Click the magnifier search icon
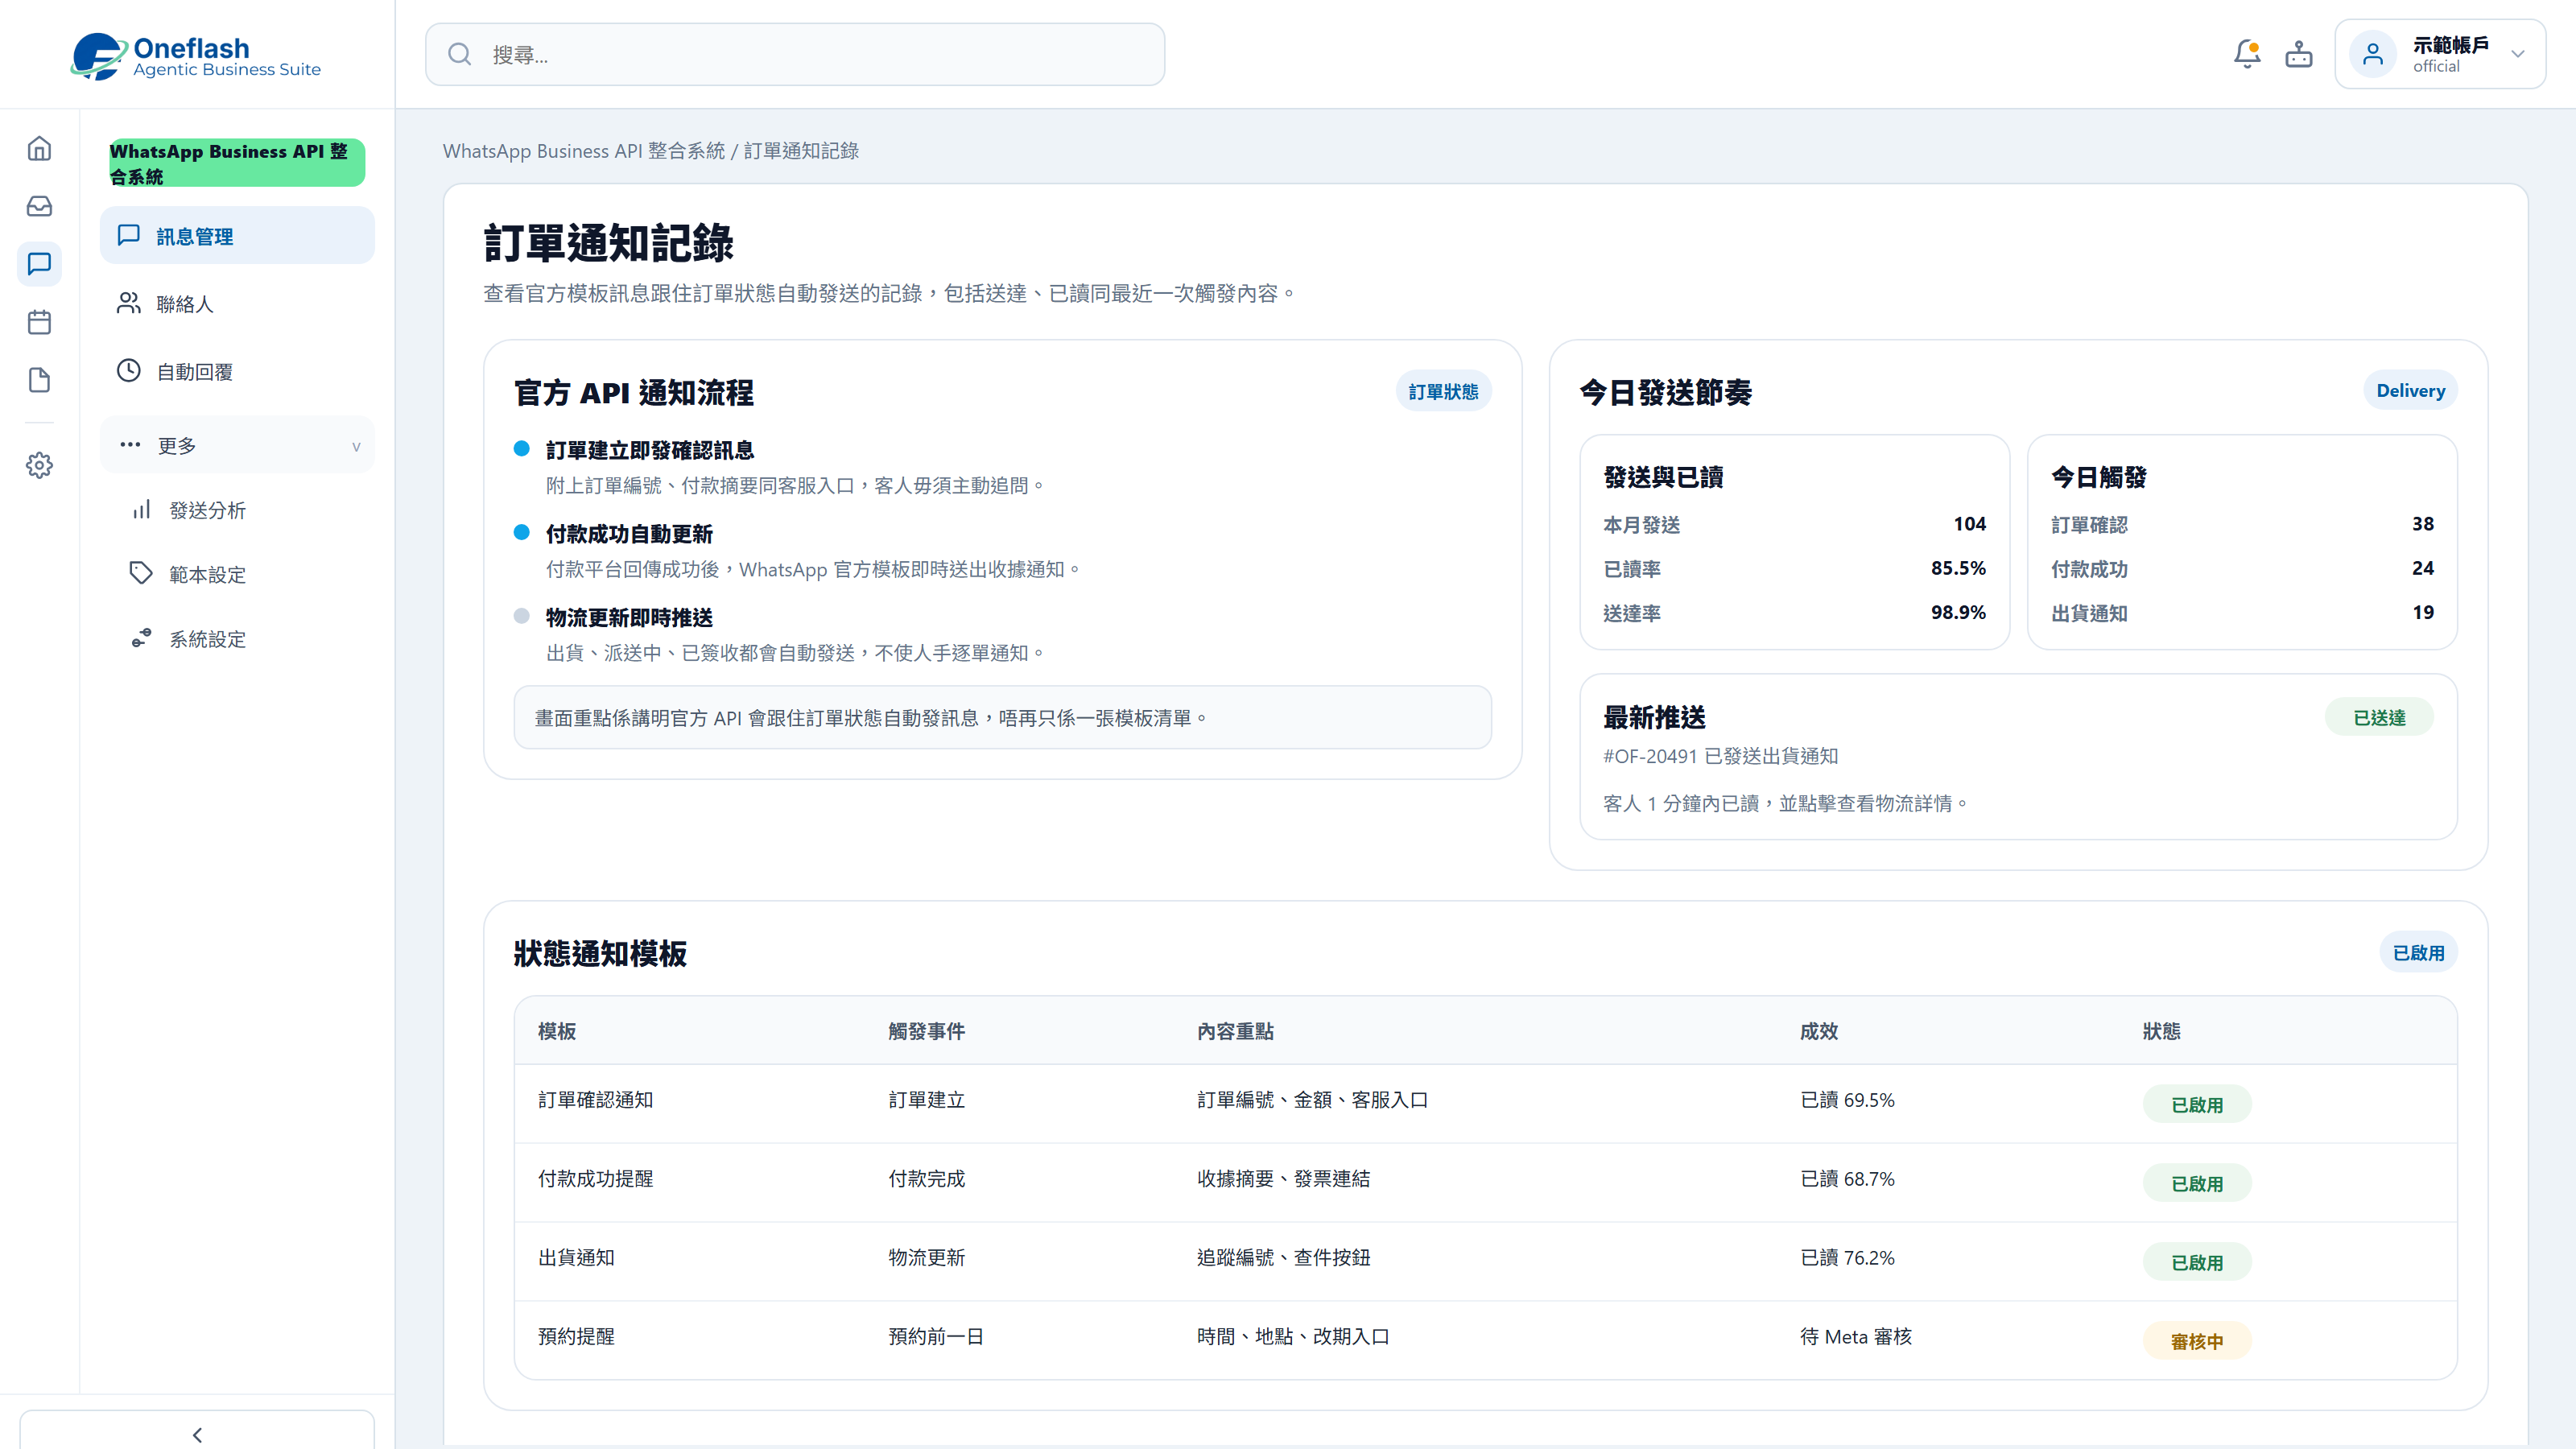 pyautogui.click(x=459, y=54)
